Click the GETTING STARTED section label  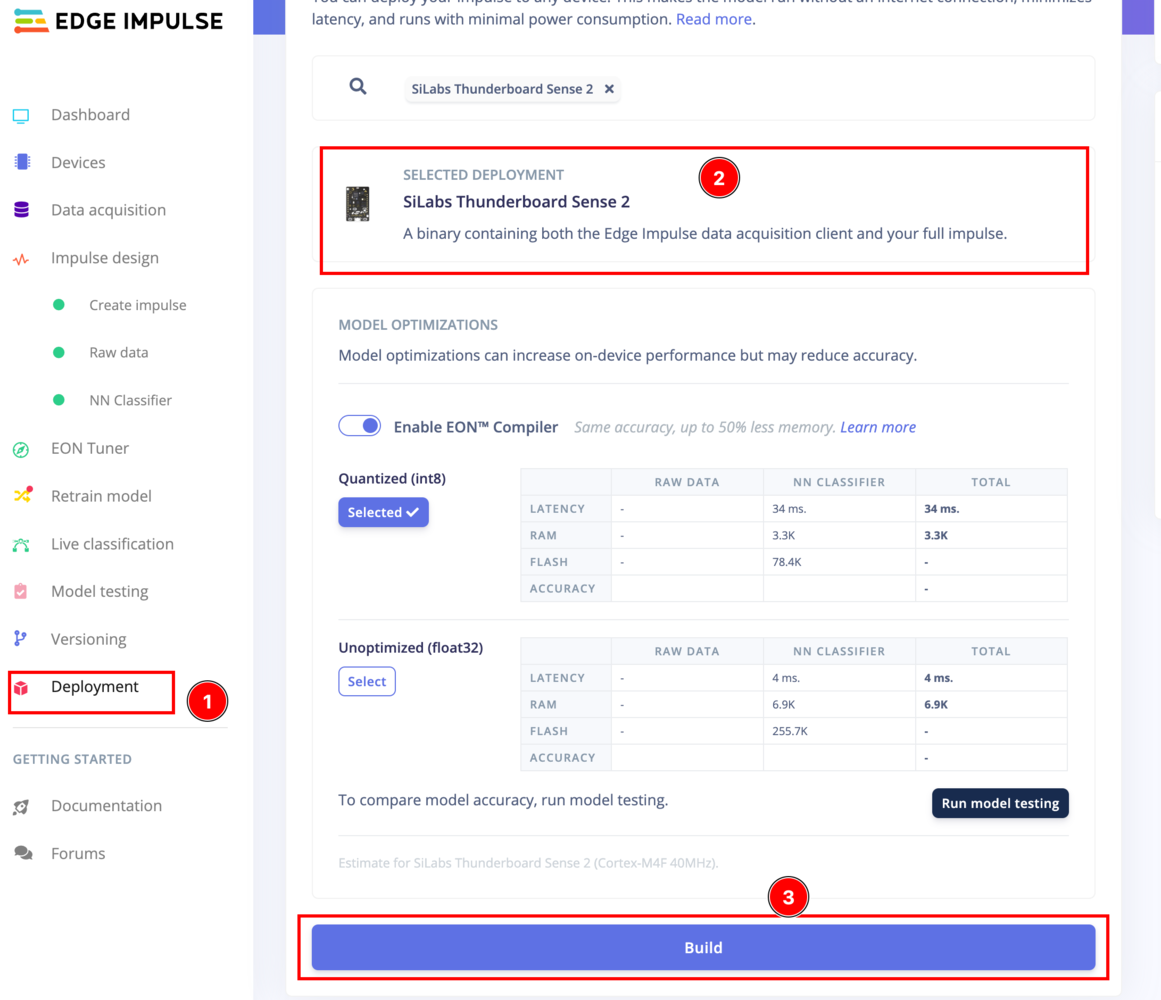[x=72, y=759]
